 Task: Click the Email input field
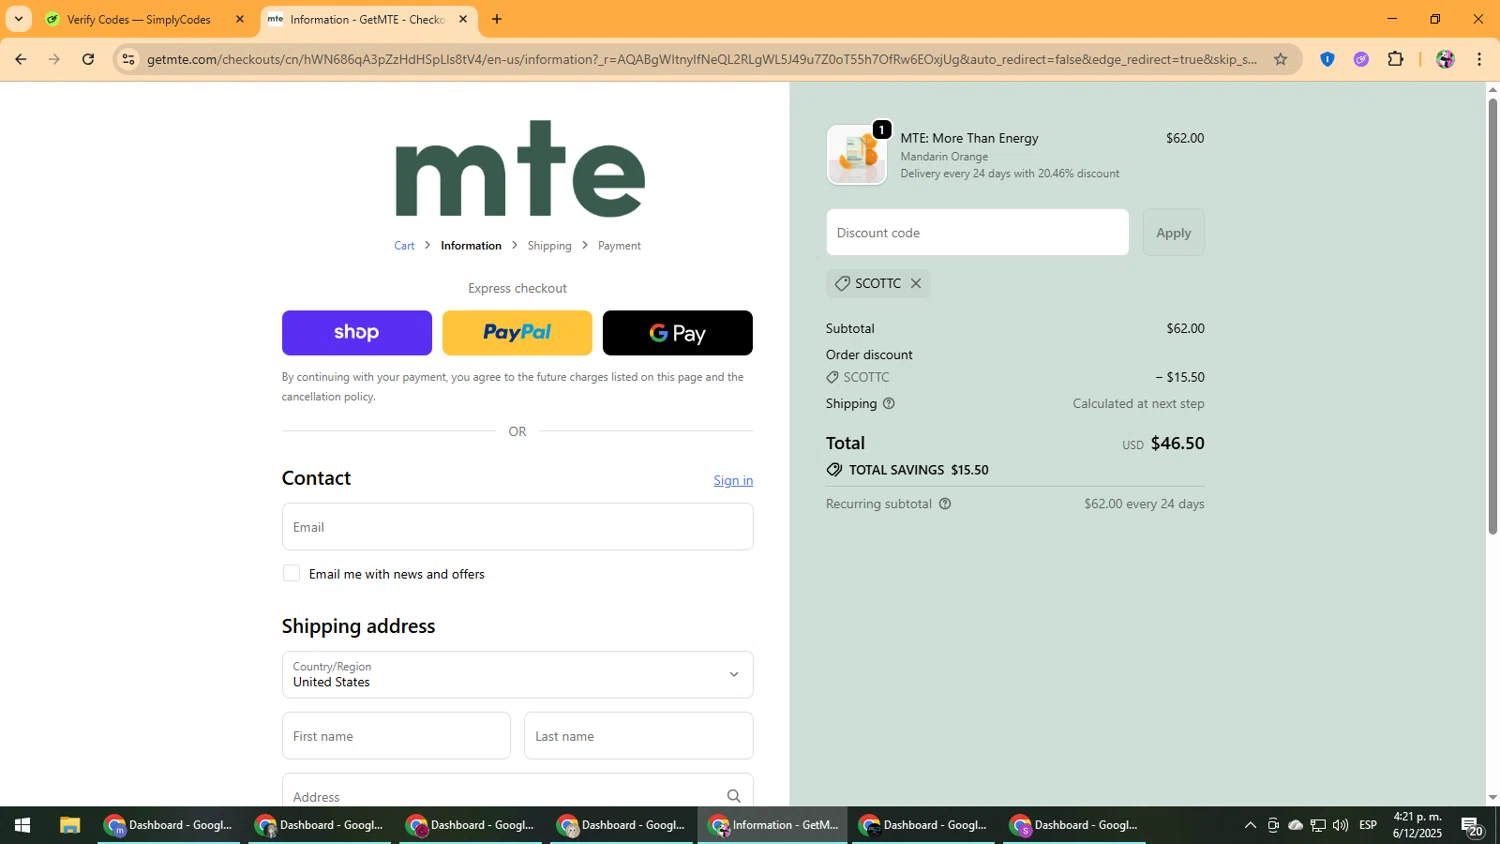pos(517,527)
